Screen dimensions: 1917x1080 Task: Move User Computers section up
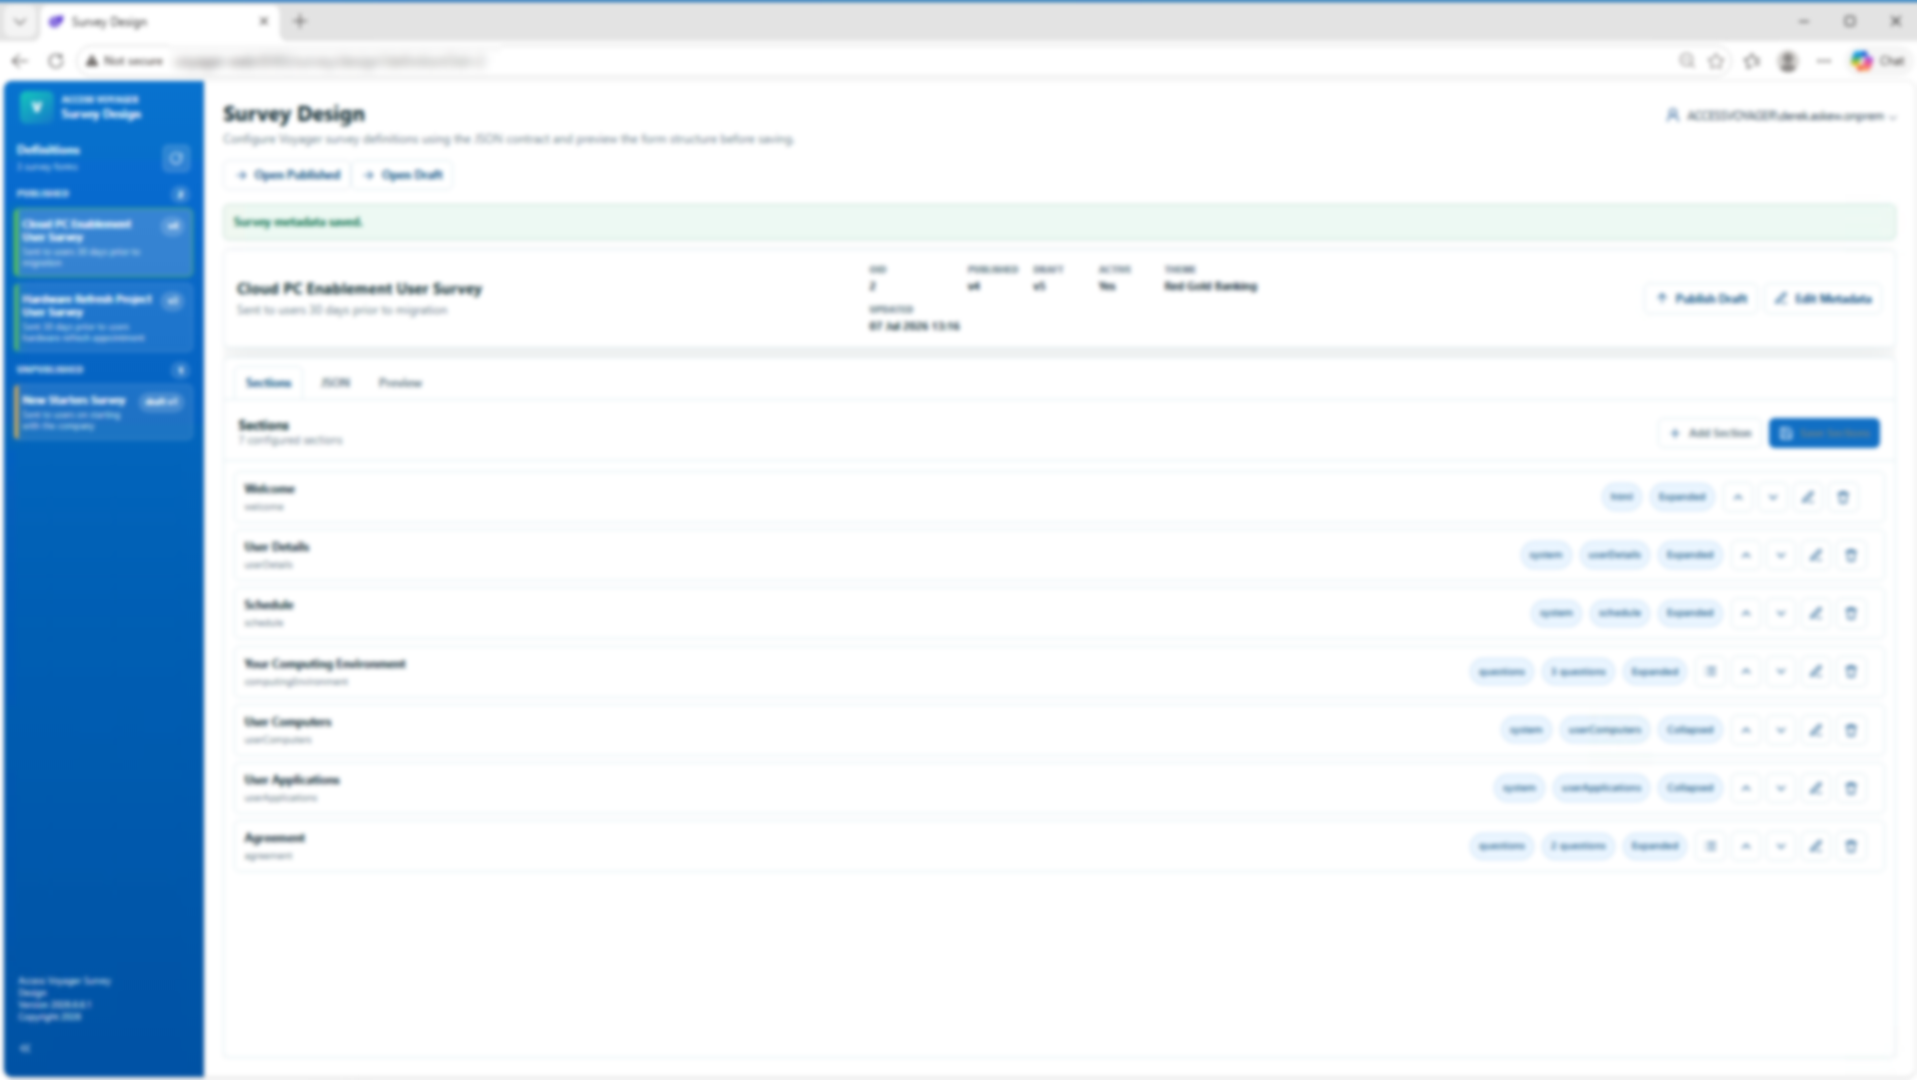(1746, 730)
